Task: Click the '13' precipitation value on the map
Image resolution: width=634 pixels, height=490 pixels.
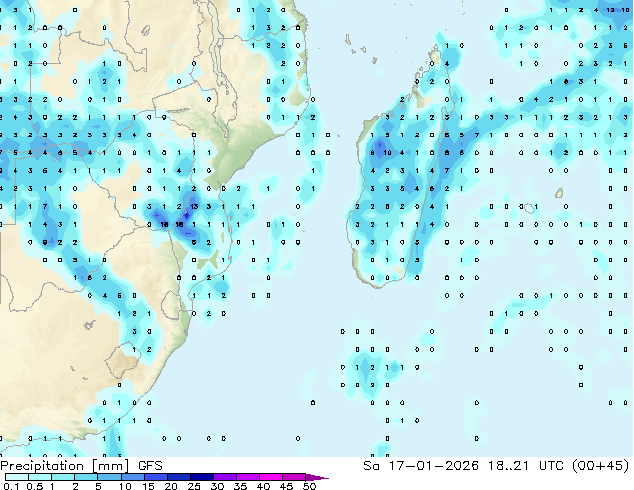Action: (x=194, y=207)
